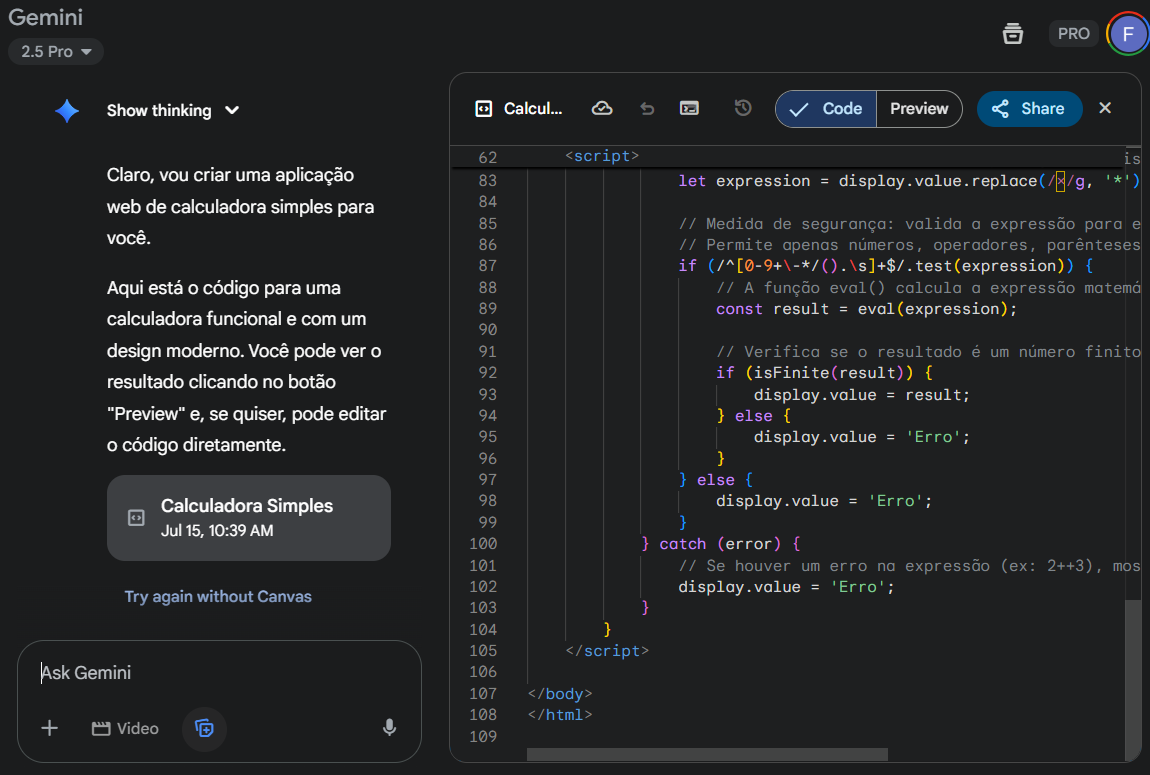Click the code icon in the Calculadora Simples card
The width and height of the screenshot is (1150, 775).
(136, 518)
